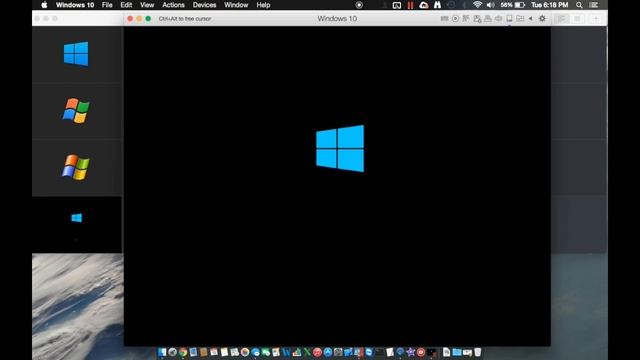Open the volume control in menu bar
Screen dimensions: 640x360
pos(491,5)
